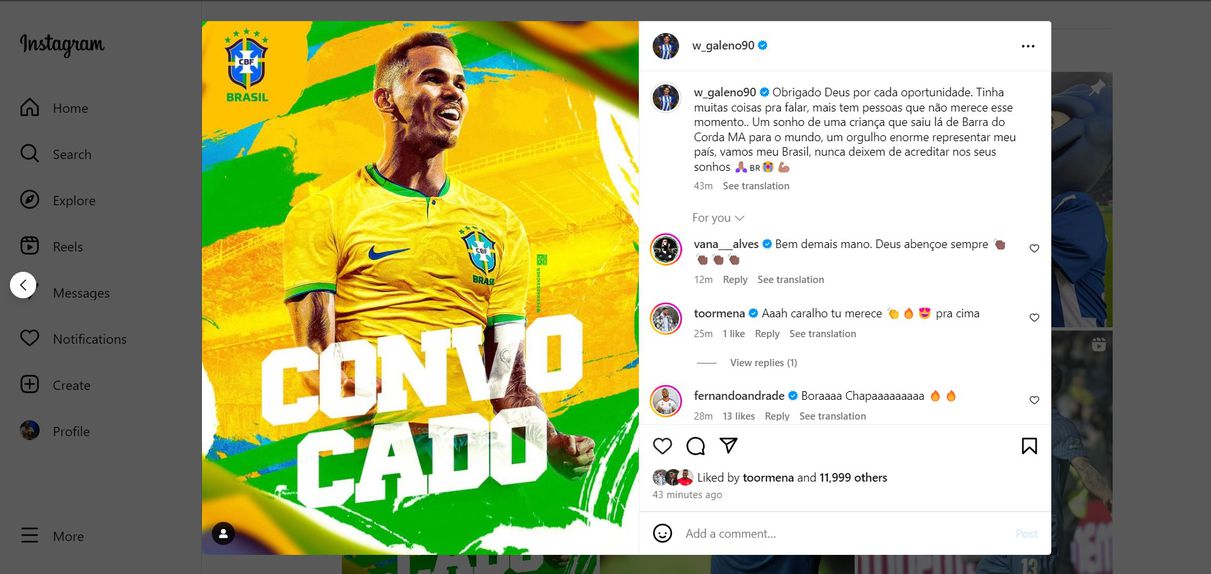Open the More menu in sidebar
1211x574 pixels.
coord(53,536)
